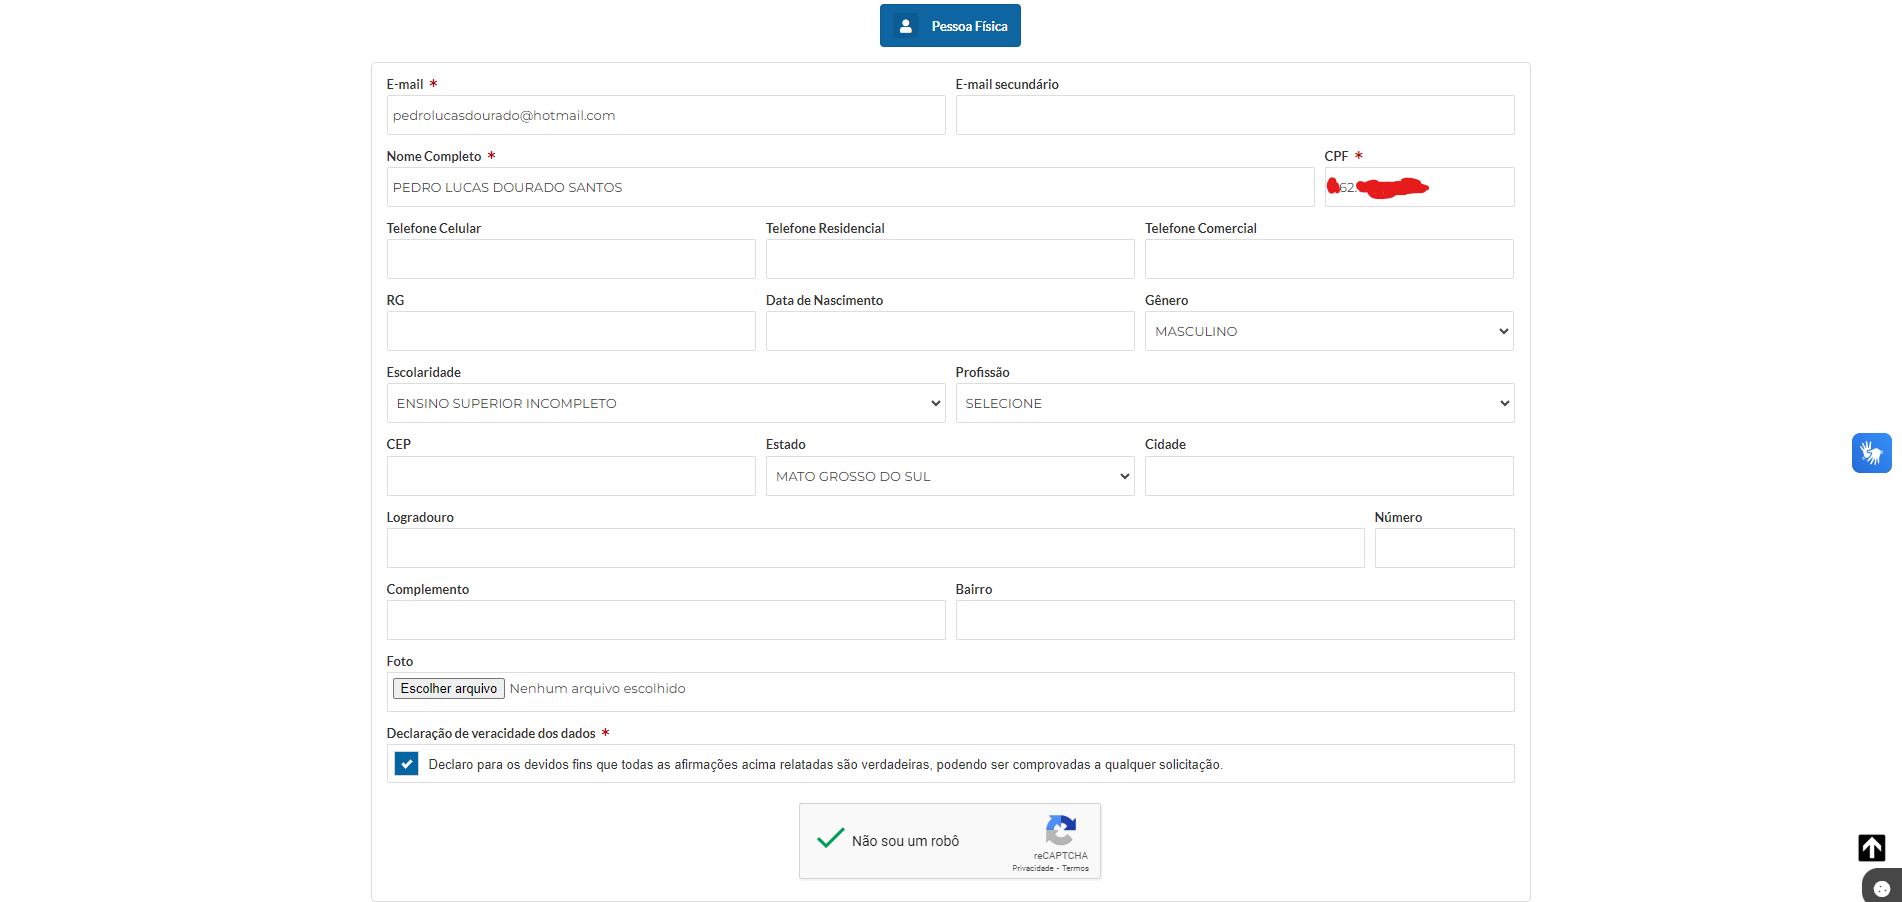Screen dimensions: 1902x902
Task: Click the reCAPTCHA logo icon
Action: (x=1061, y=830)
